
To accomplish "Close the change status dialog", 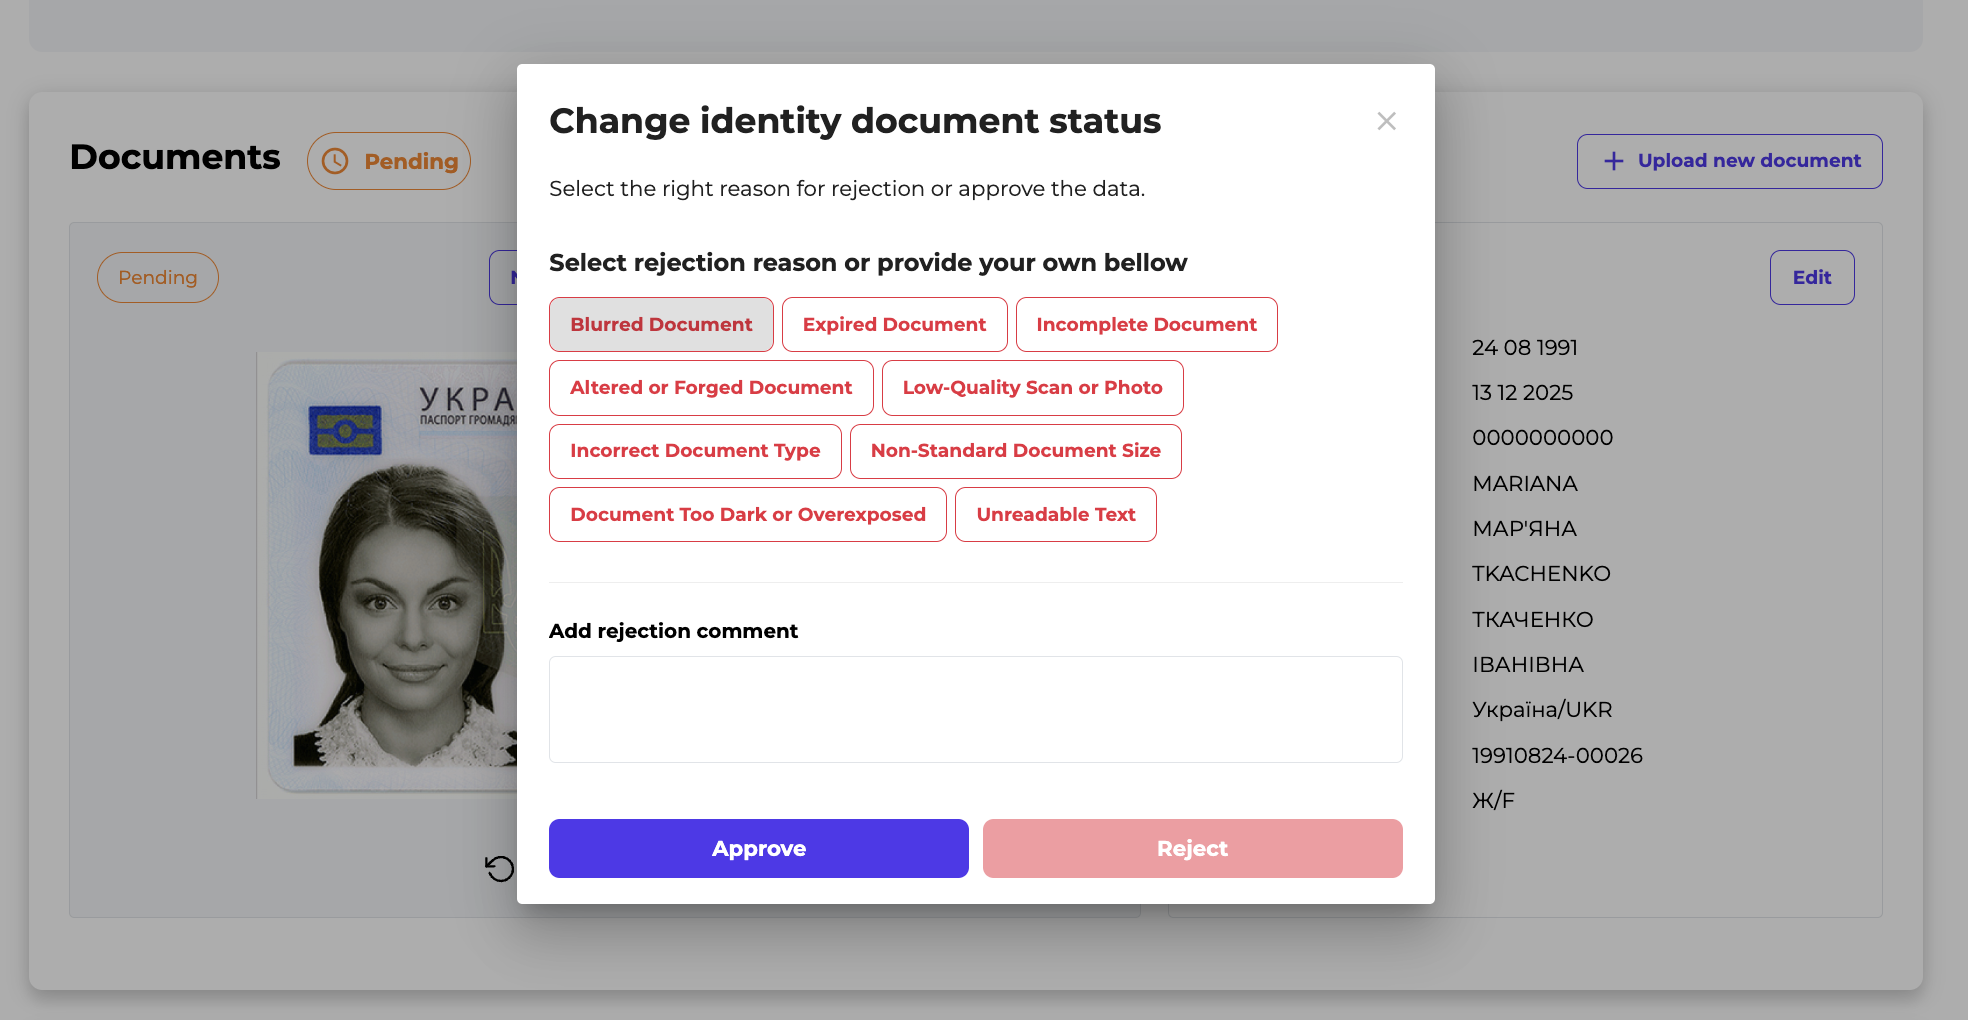I will [x=1386, y=121].
